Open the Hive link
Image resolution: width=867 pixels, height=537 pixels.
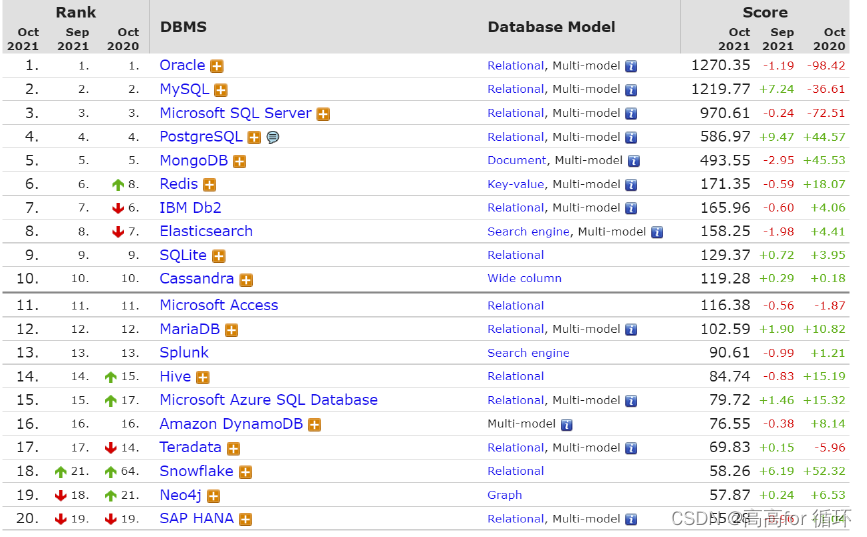(x=175, y=377)
